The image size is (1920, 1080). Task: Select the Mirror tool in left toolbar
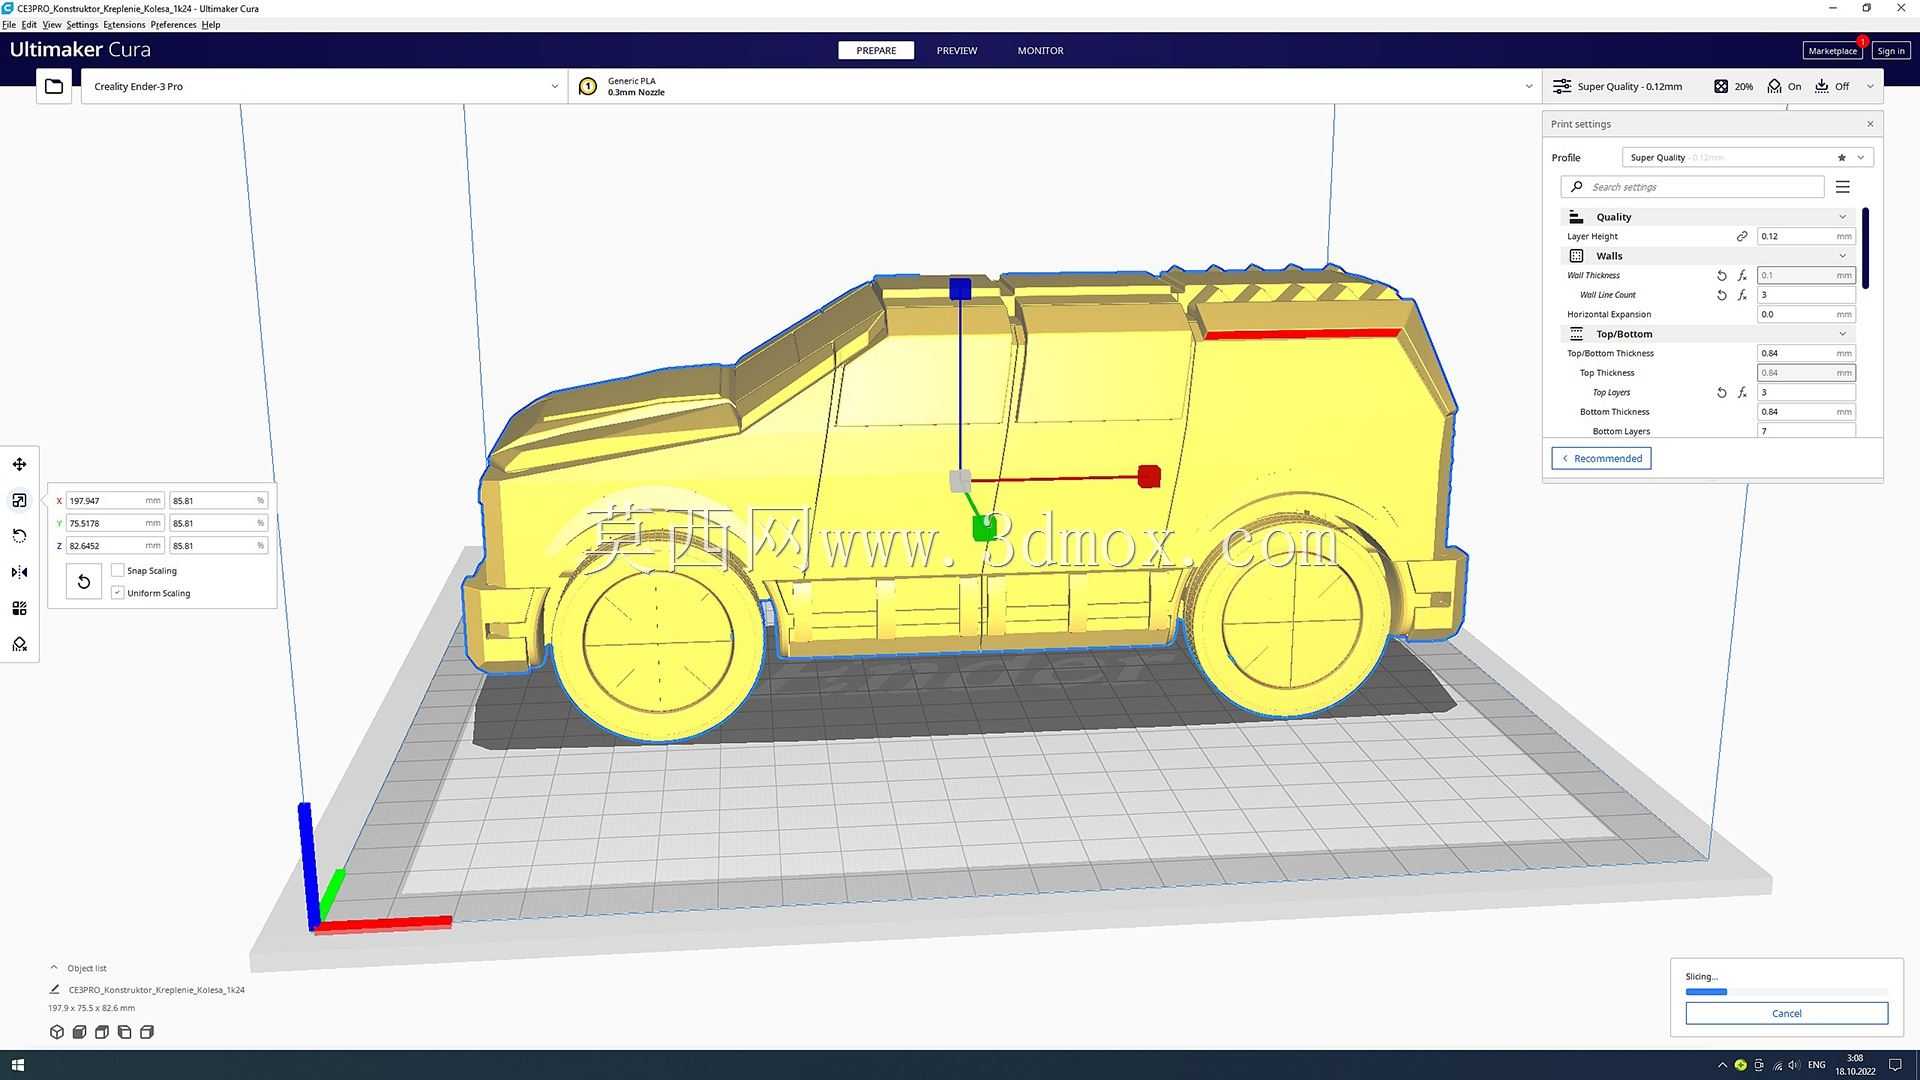coord(19,572)
